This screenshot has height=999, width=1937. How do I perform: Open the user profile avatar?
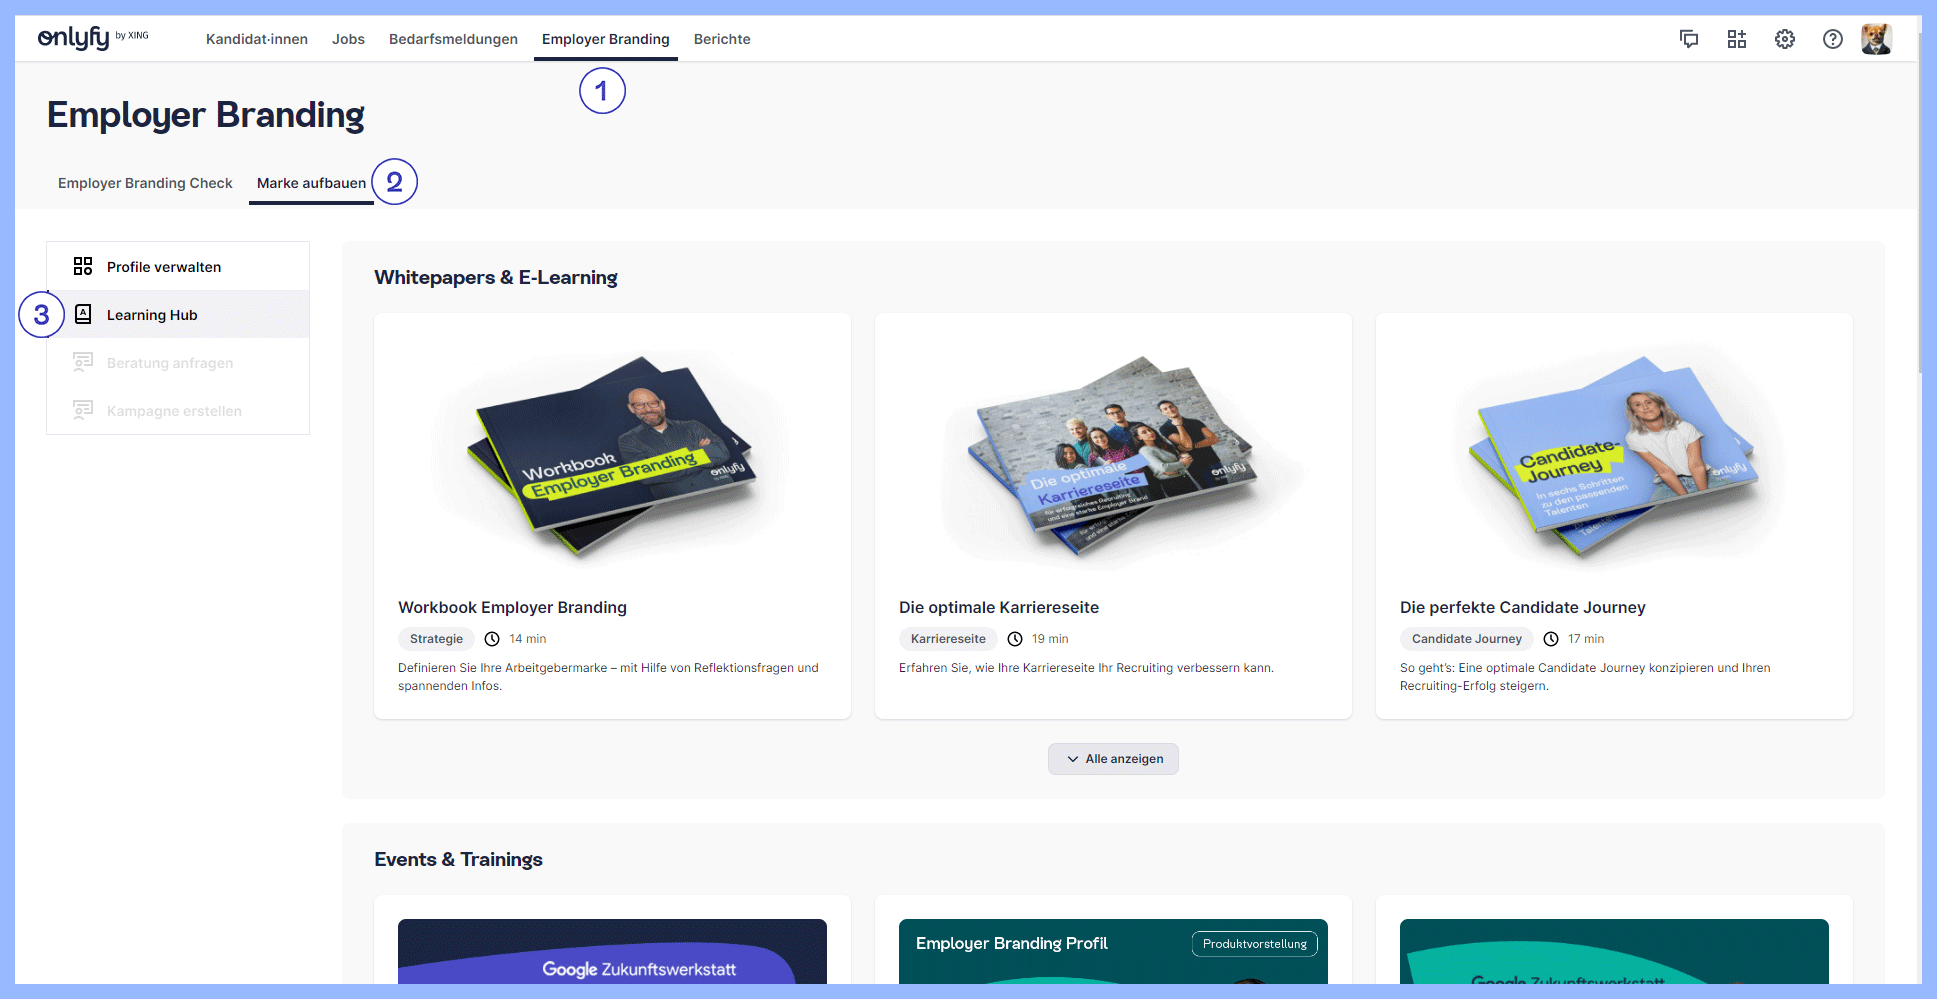[x=1876, y=39]
